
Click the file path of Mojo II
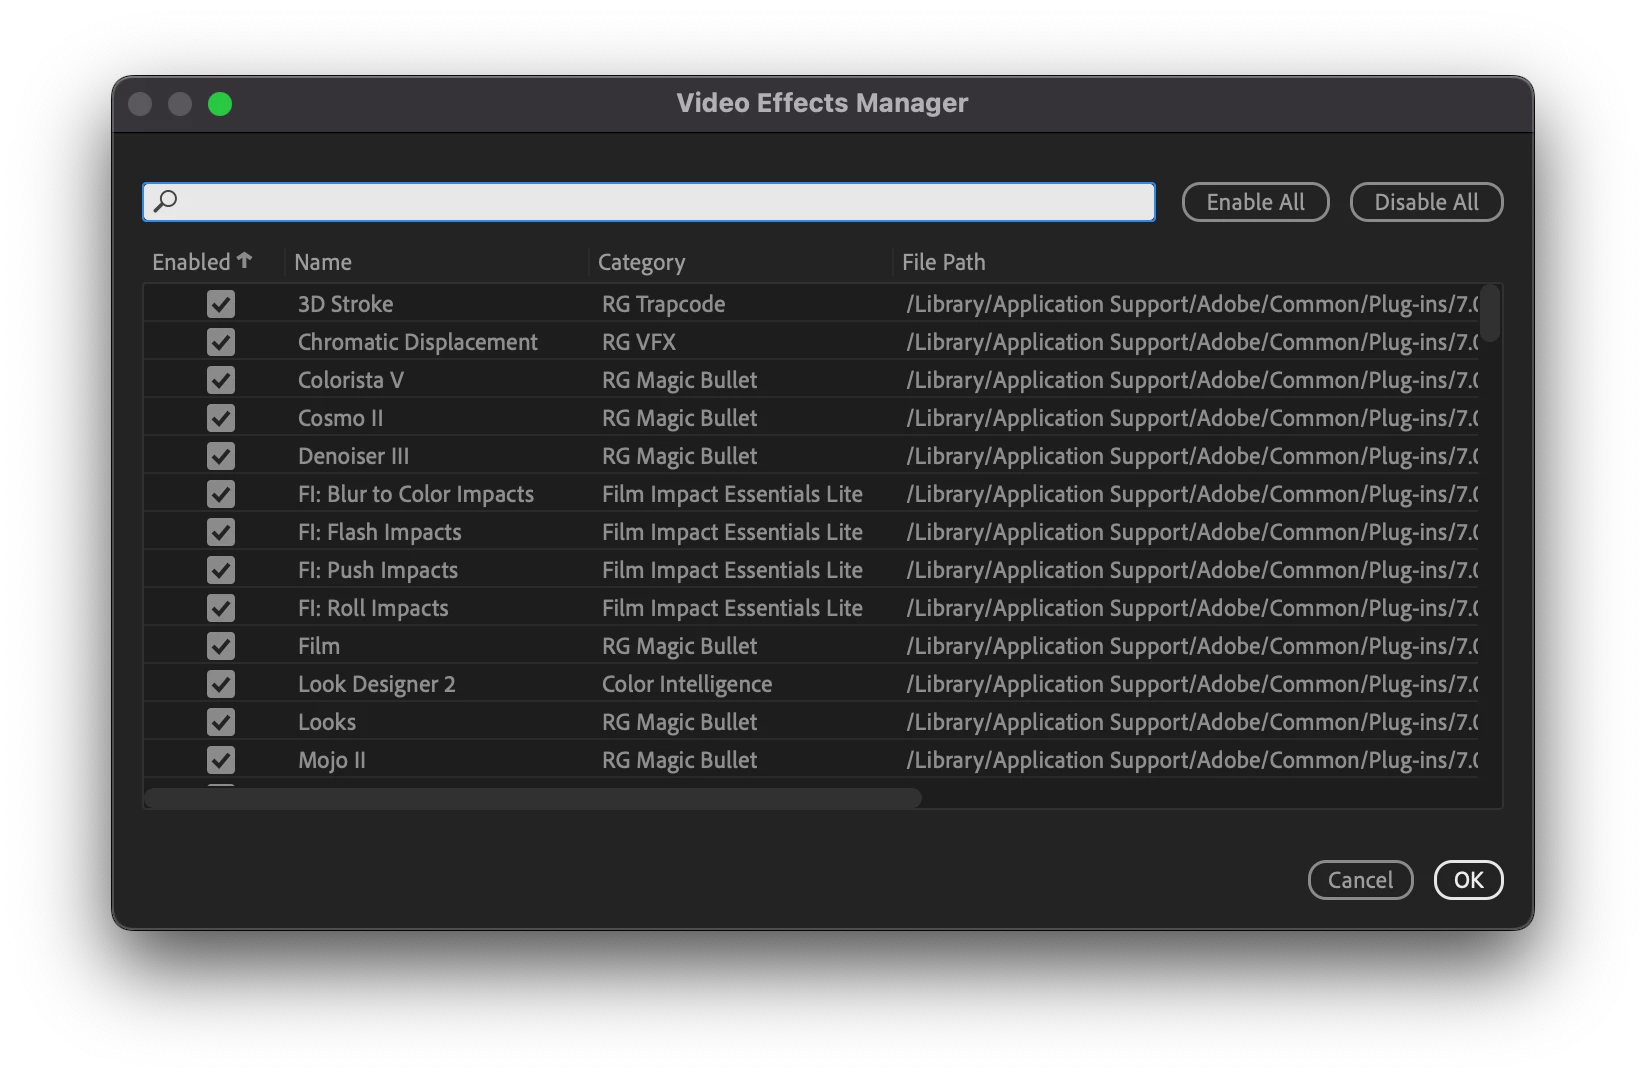pyautogui.click(x=1192, y=760)
